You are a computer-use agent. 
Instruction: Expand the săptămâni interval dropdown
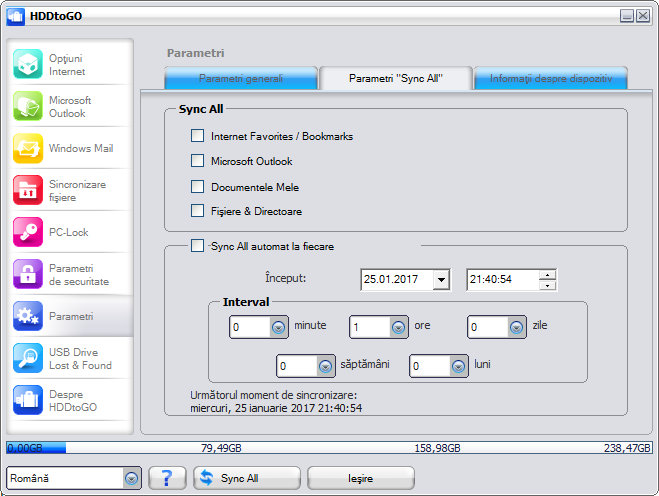[x=325, y=366]
